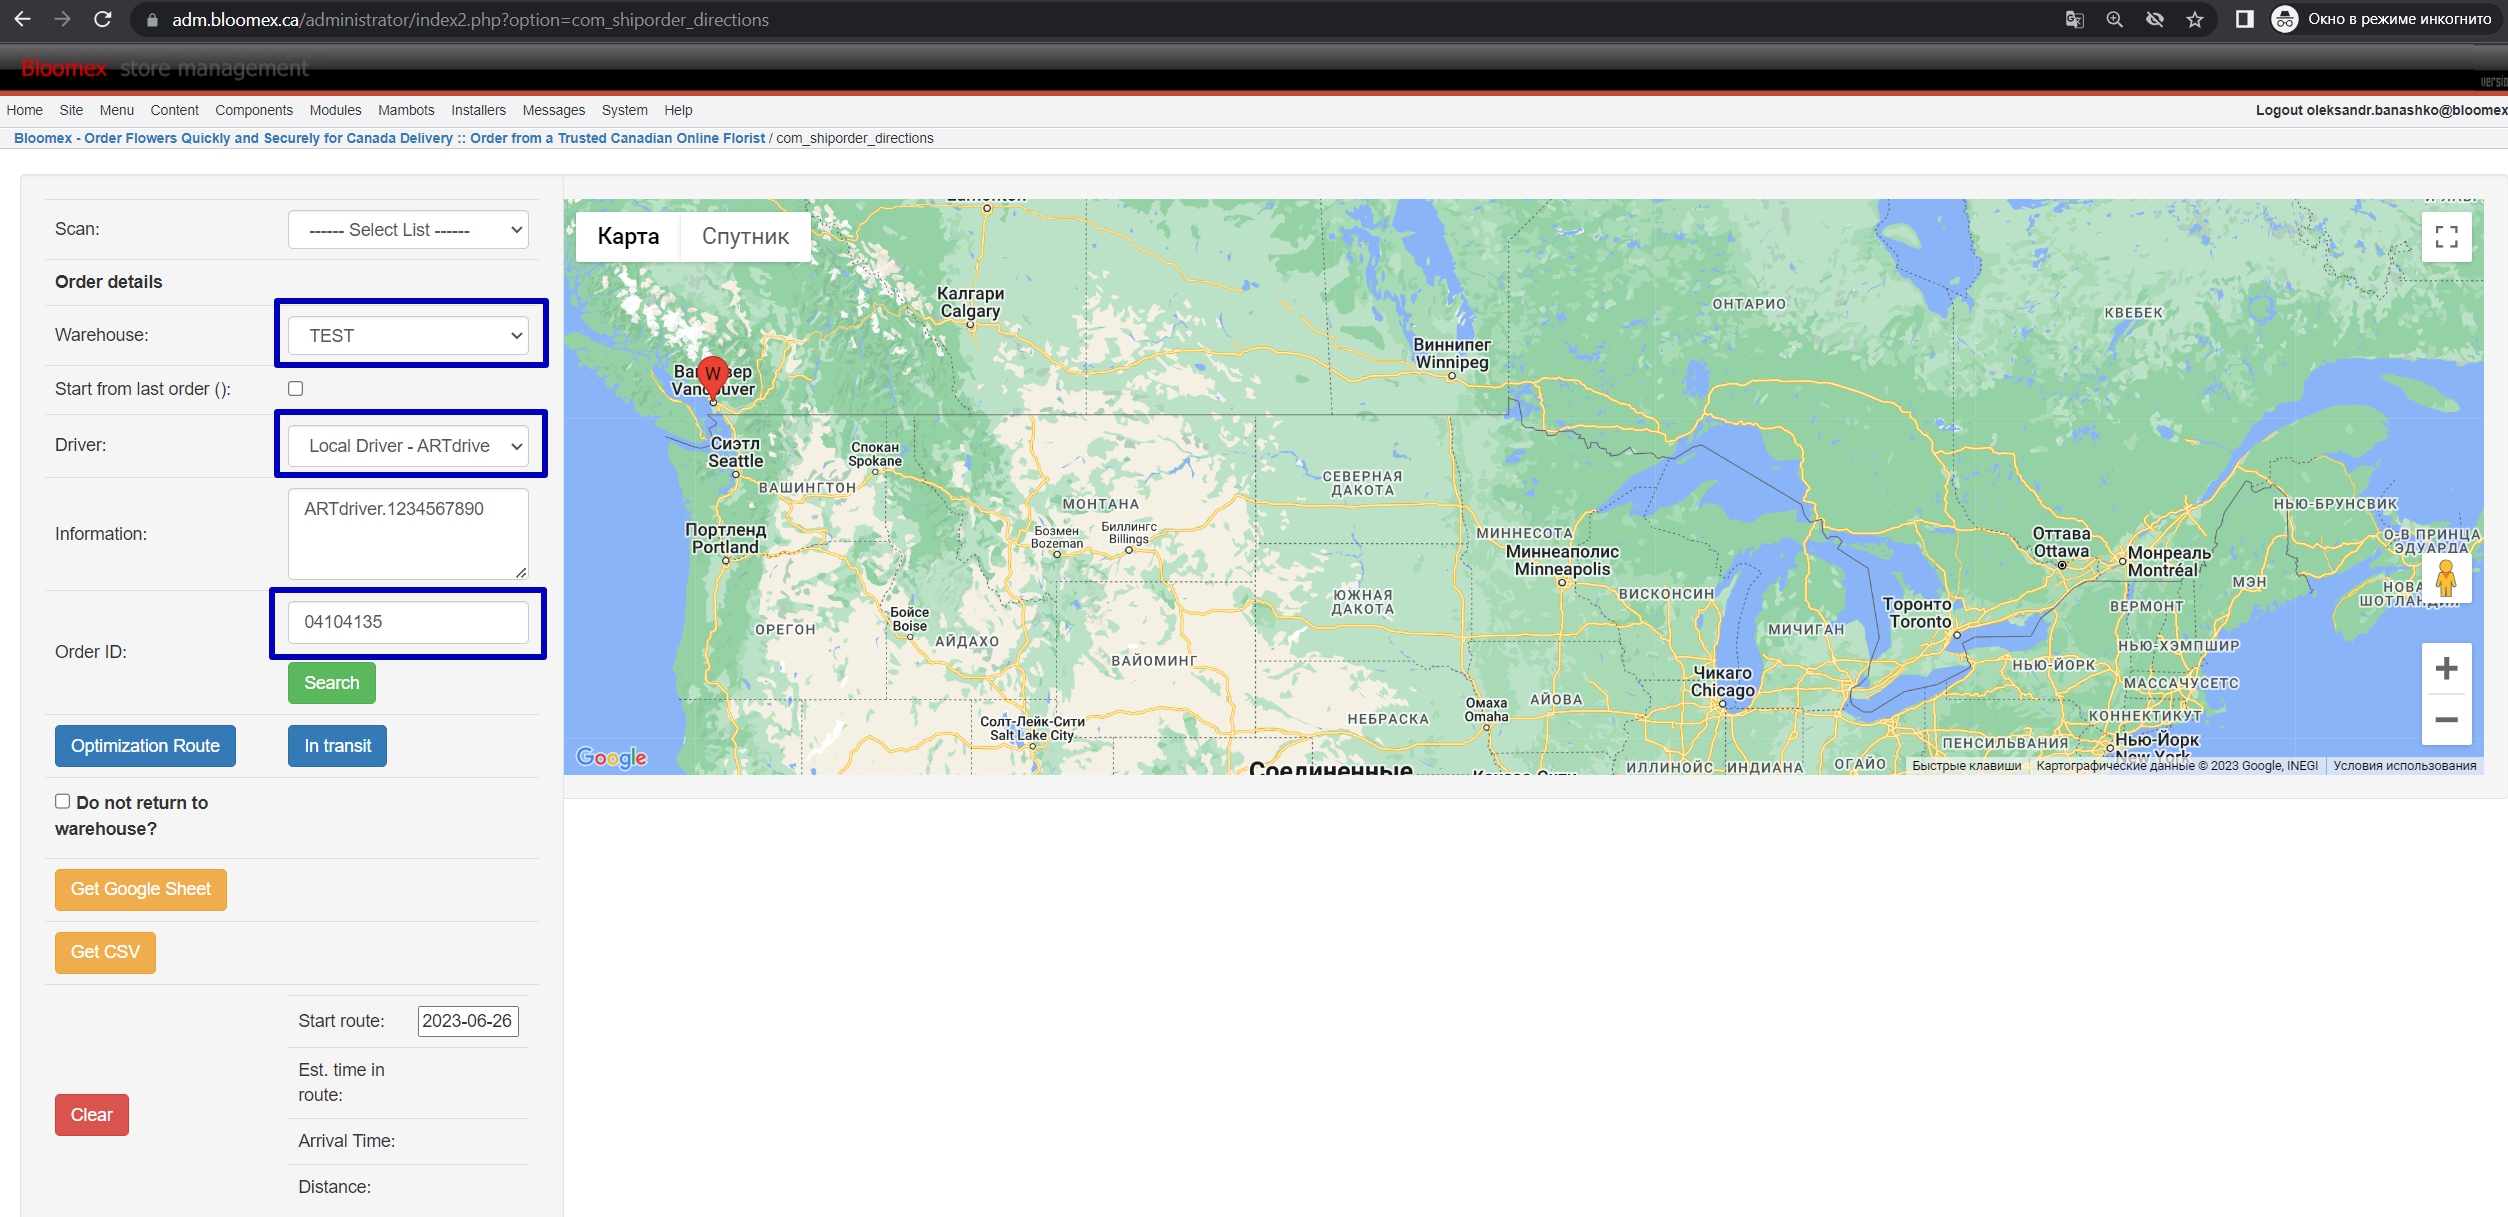2508x1217 pixels.
Task: Open the Условия использования map terms link
Action: pos(2404,766)
